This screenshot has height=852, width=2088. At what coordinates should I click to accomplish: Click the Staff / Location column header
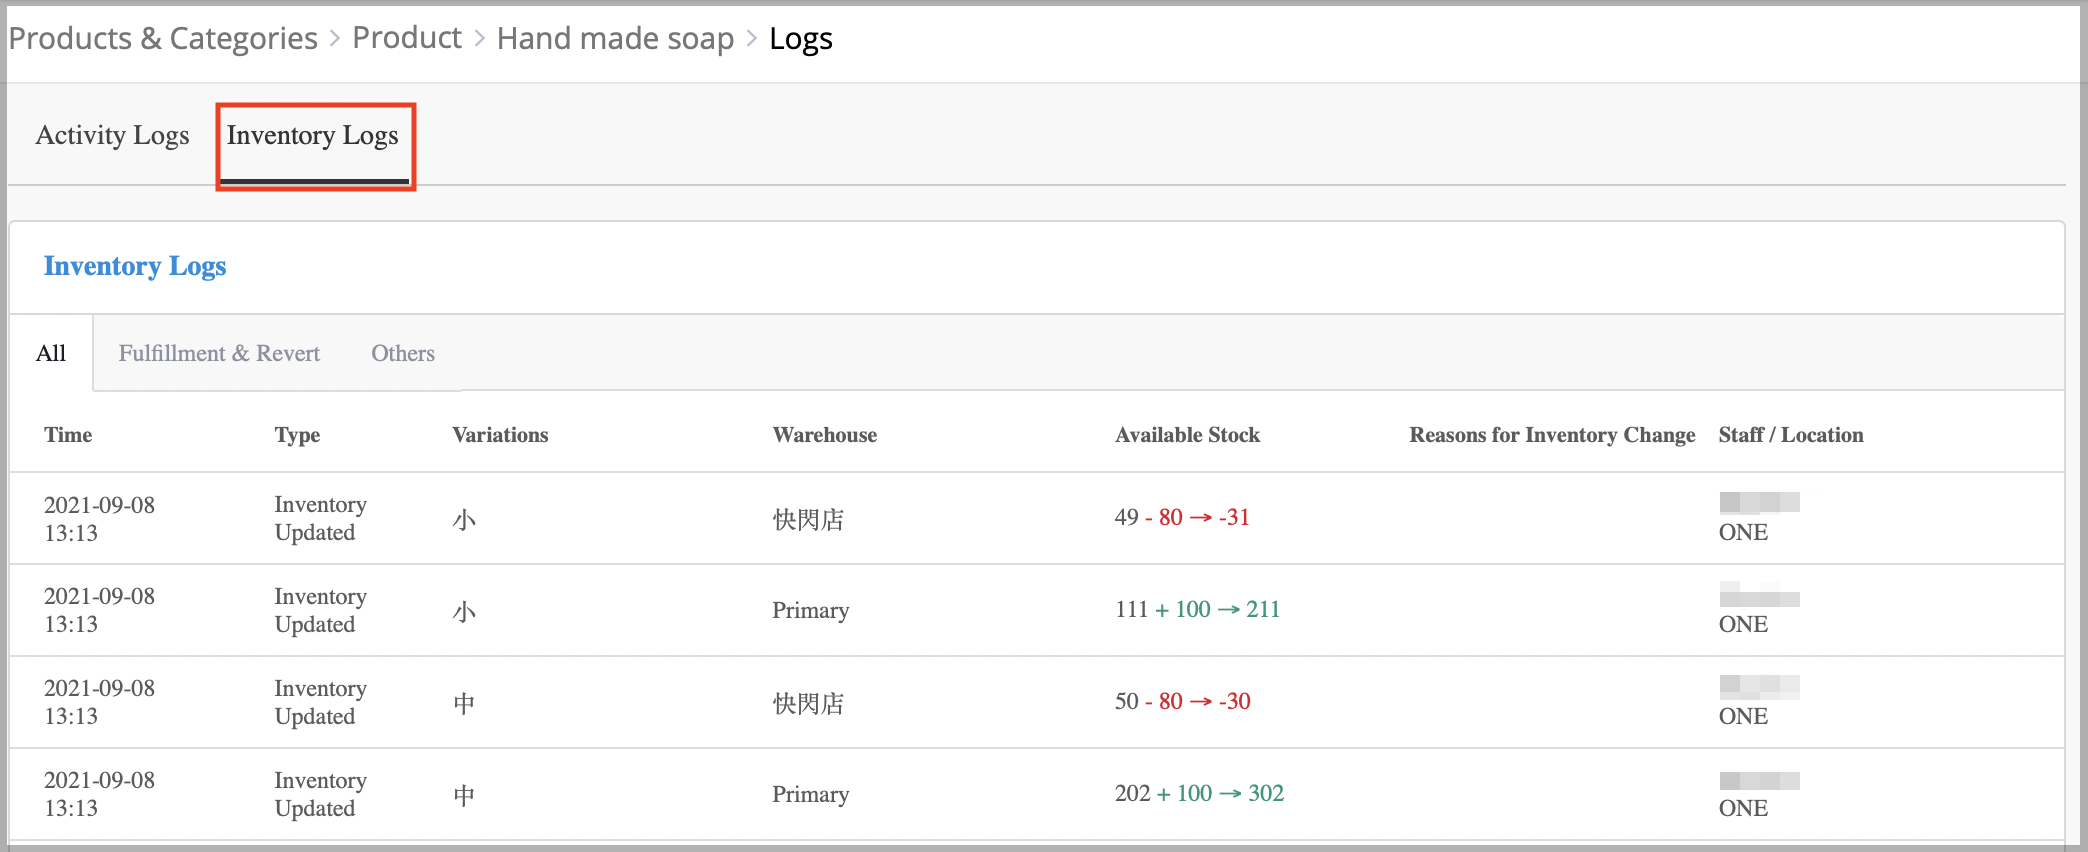pyautogui.click(x=1790, y=435)
